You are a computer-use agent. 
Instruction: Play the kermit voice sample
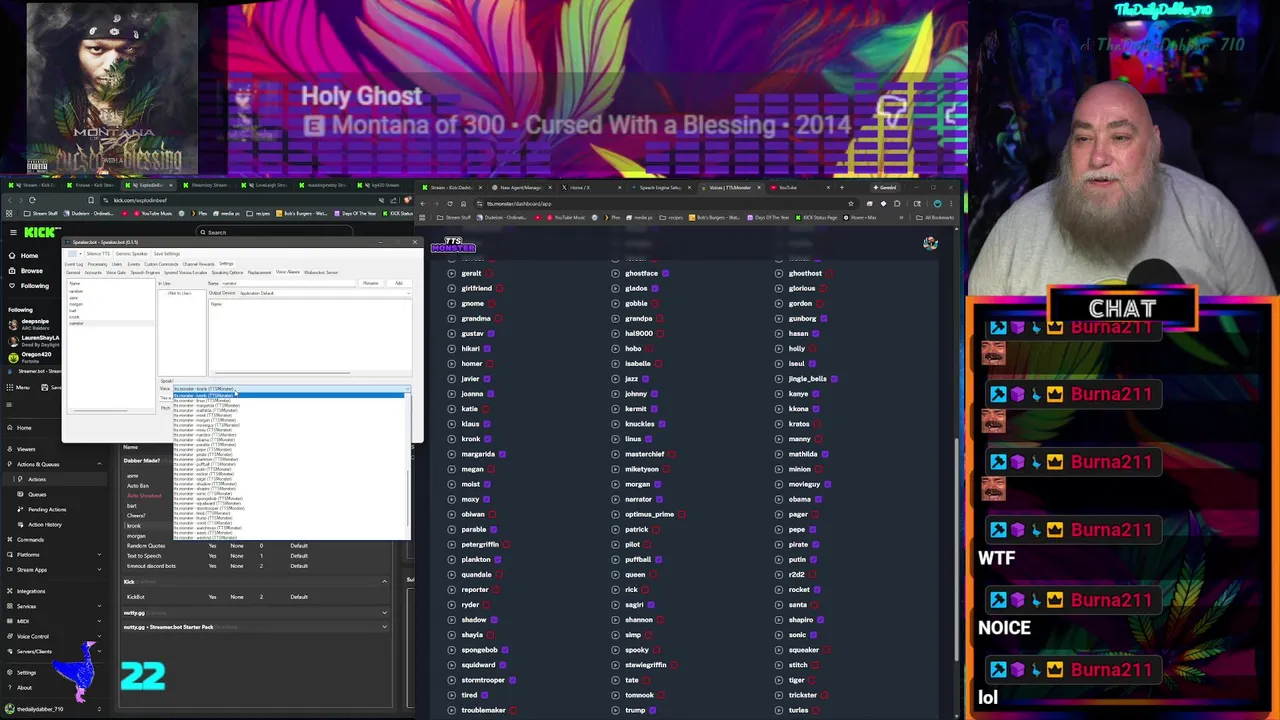pos(614,409)
